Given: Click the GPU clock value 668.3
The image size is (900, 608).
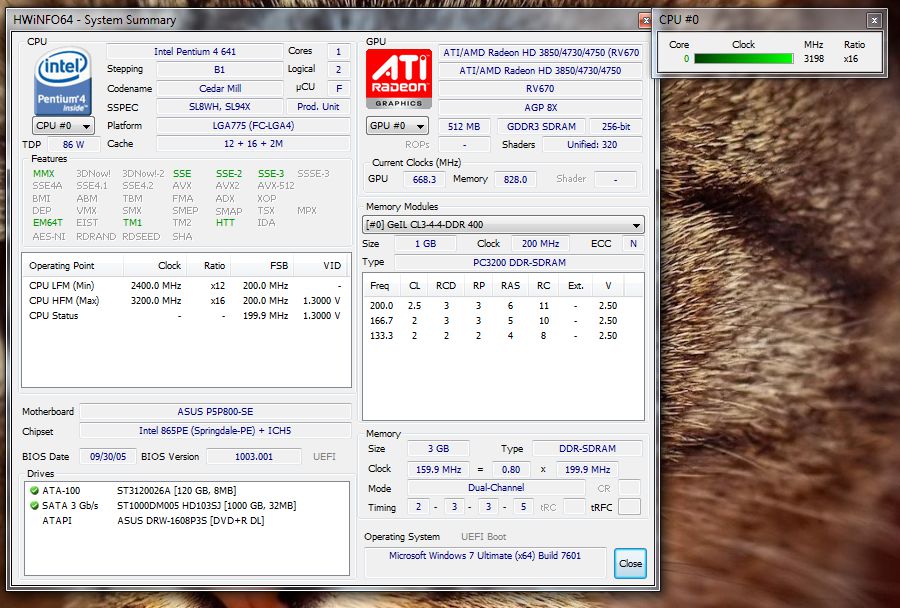Looking at the screenshot, I should [x=424, y=179].
